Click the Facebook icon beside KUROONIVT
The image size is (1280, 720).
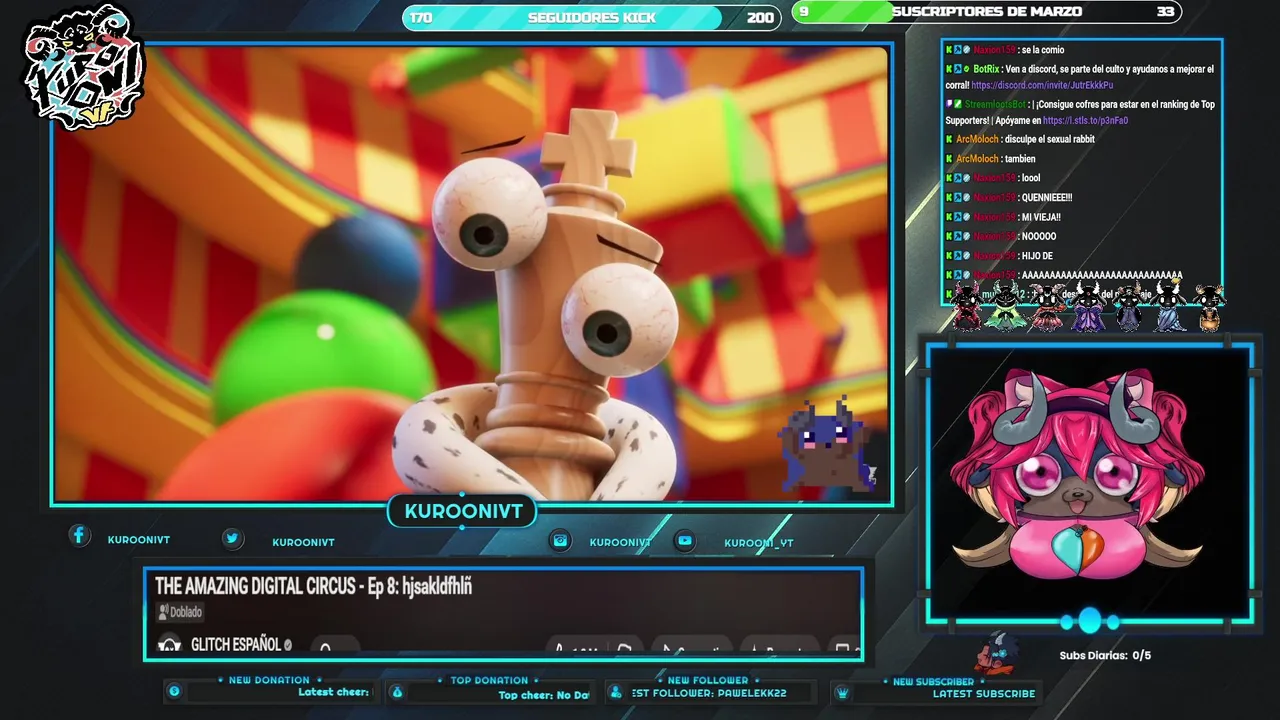(x=80, y=536)
